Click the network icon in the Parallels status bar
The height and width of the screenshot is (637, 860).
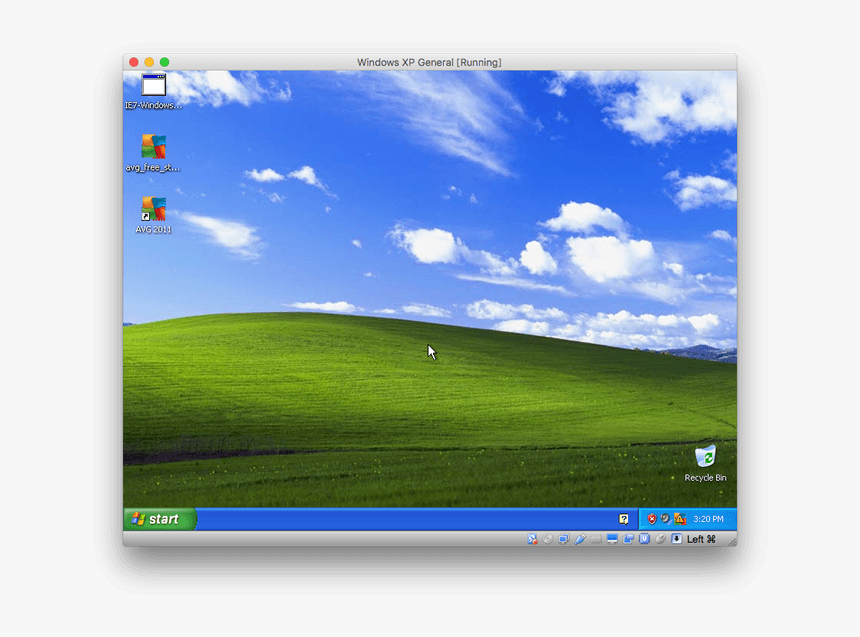click(x=531, y=538)
